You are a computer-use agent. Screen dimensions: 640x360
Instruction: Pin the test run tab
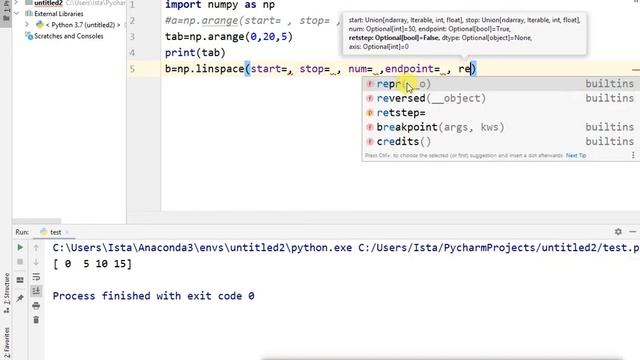click(x=20, y=298)
